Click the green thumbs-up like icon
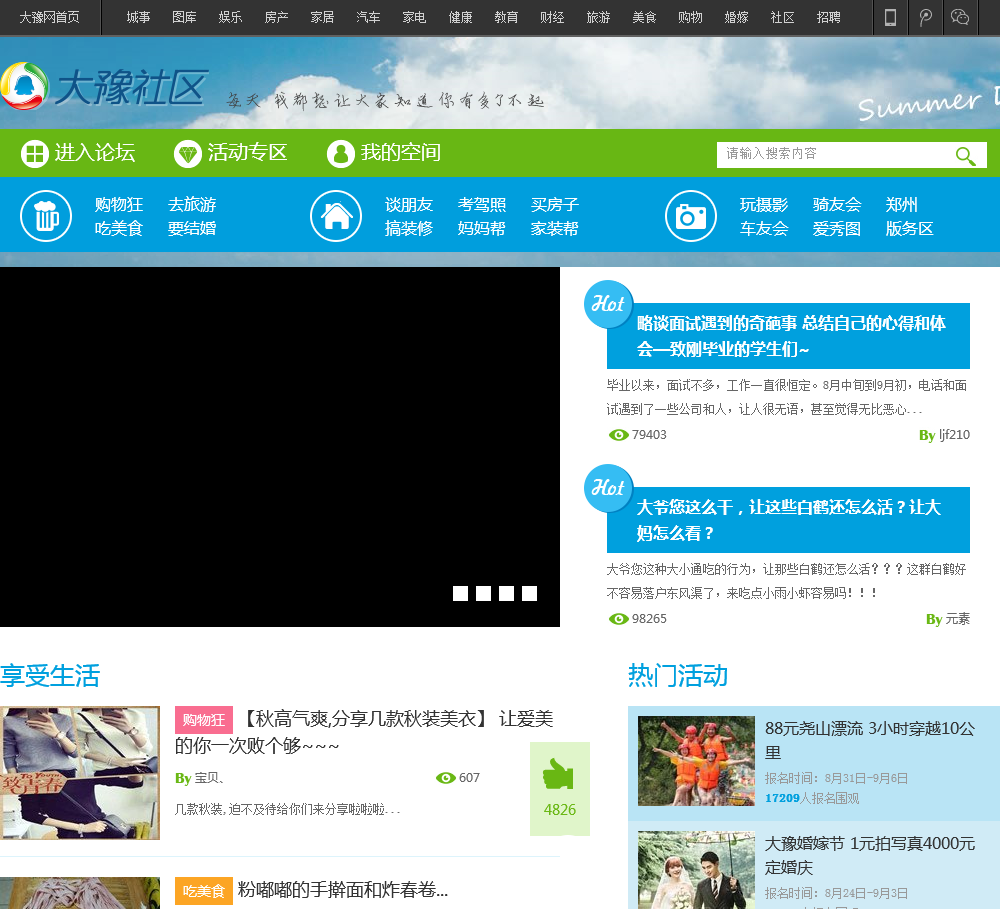Screen dimensions: 1000x909 point(558,774)
